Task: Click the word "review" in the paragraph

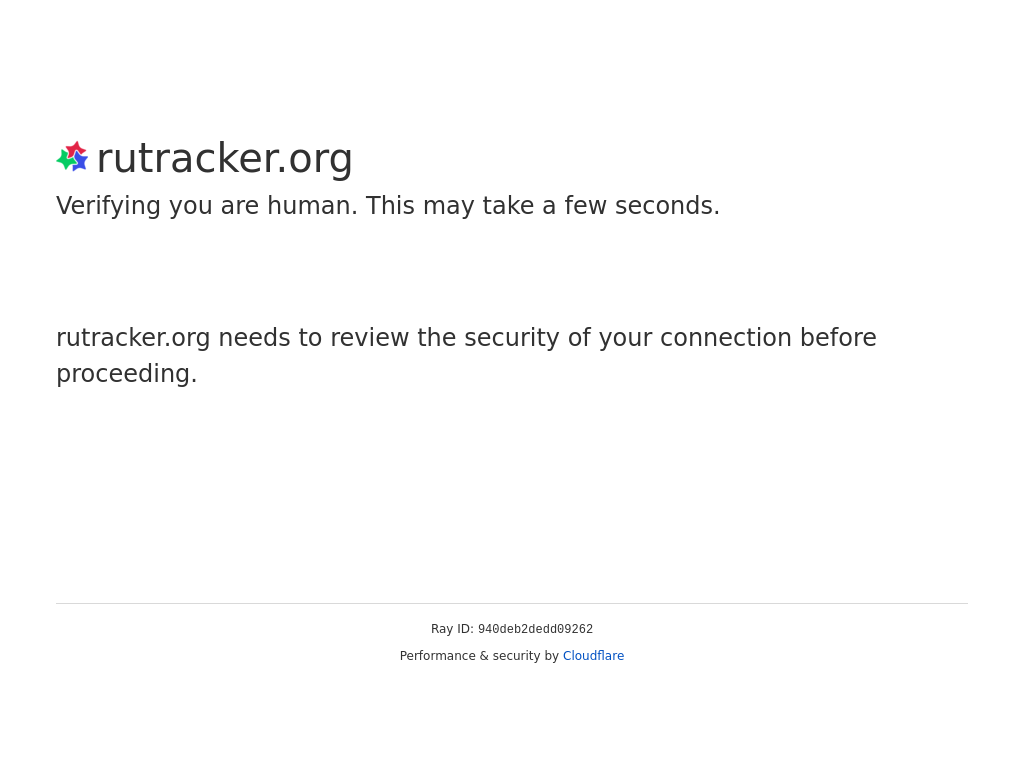Action: point(370,338)
